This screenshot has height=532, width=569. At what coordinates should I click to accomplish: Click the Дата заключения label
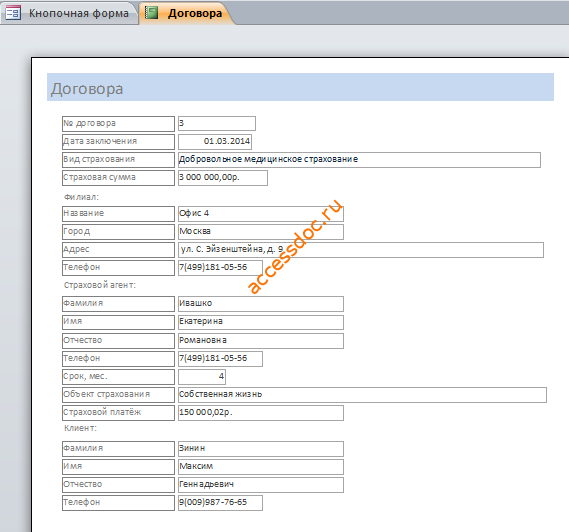pyautogui.click(x=118, y=142)
